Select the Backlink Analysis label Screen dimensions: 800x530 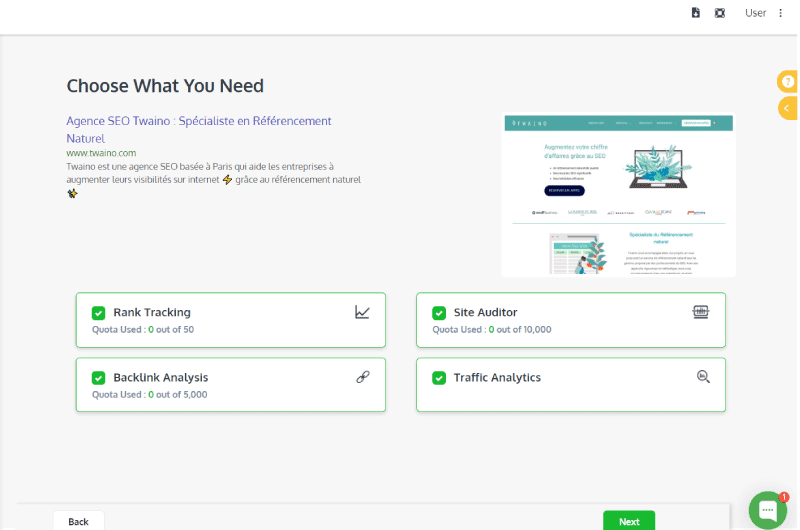pos(161,378)
